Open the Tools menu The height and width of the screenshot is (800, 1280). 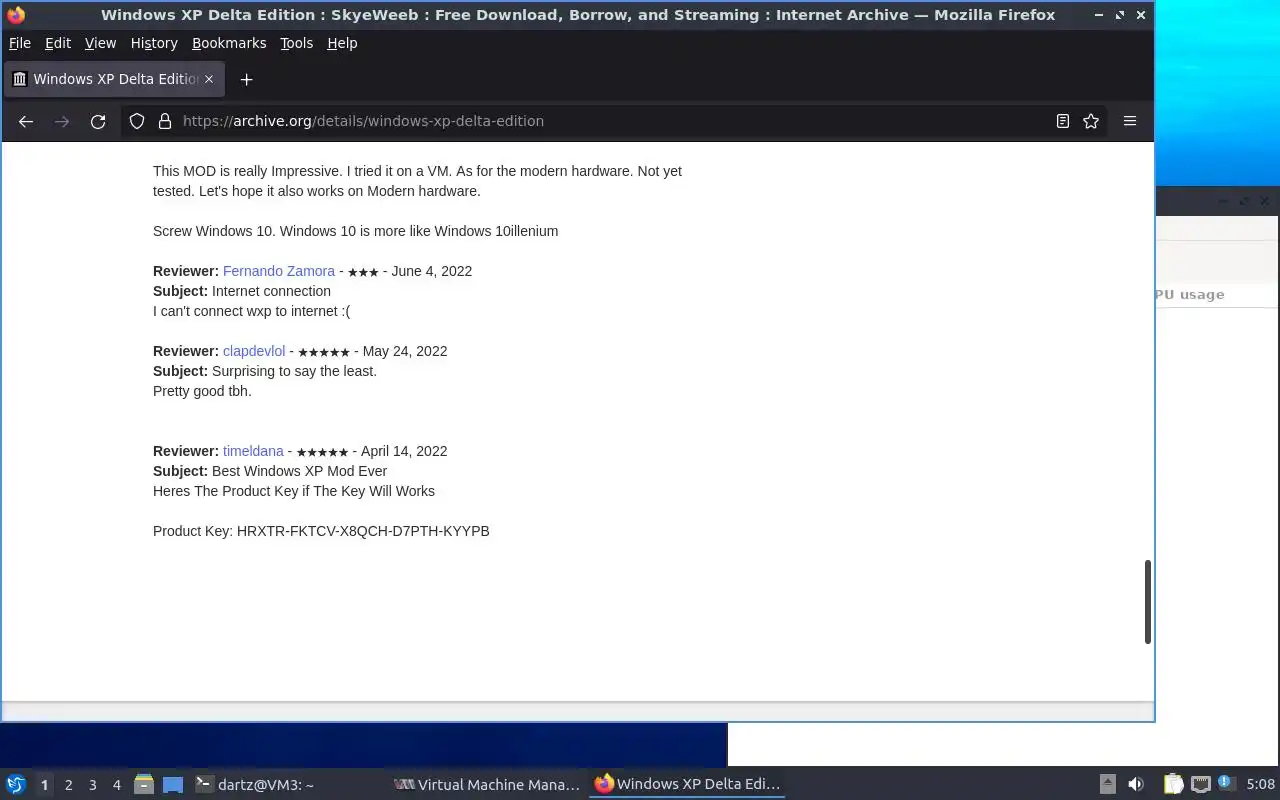click(x=296, y=43)
